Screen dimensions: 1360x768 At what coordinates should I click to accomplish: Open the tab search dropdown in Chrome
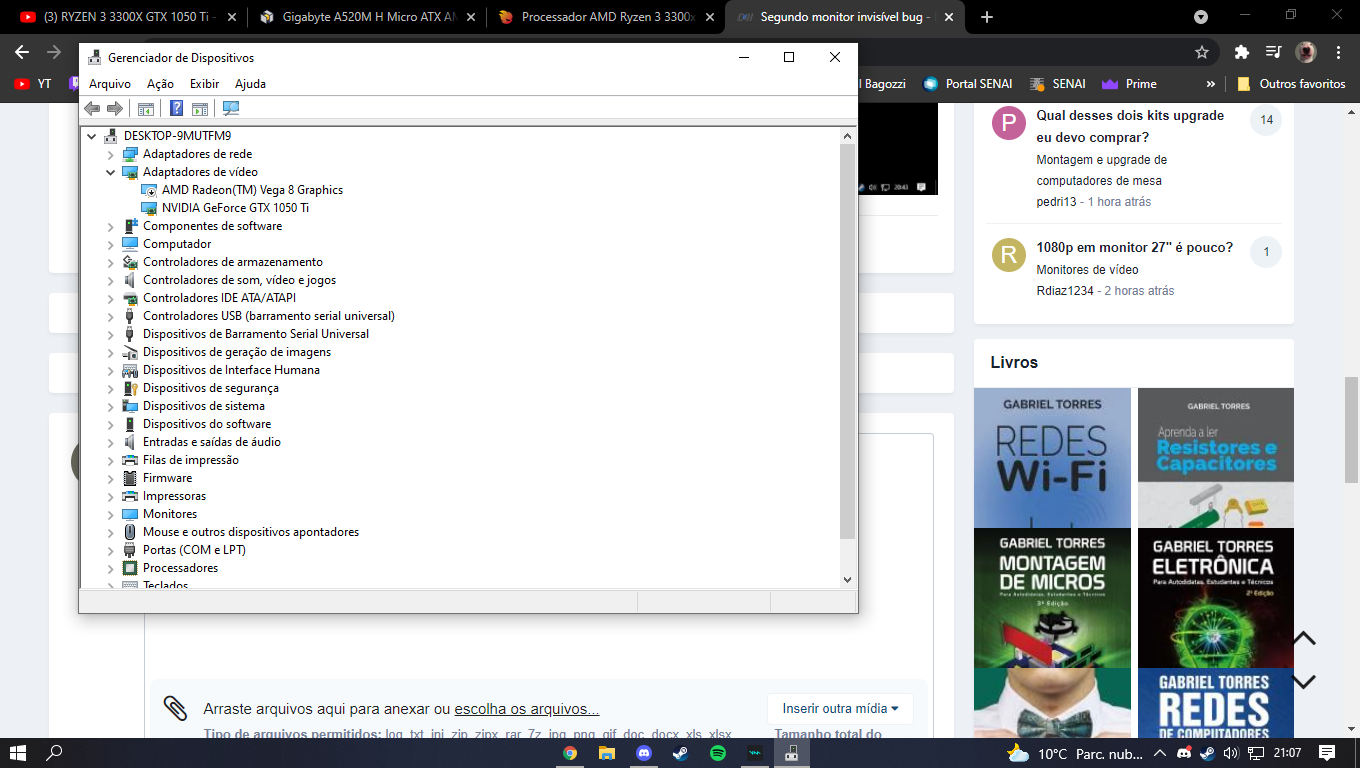[x=1201, y=17]
